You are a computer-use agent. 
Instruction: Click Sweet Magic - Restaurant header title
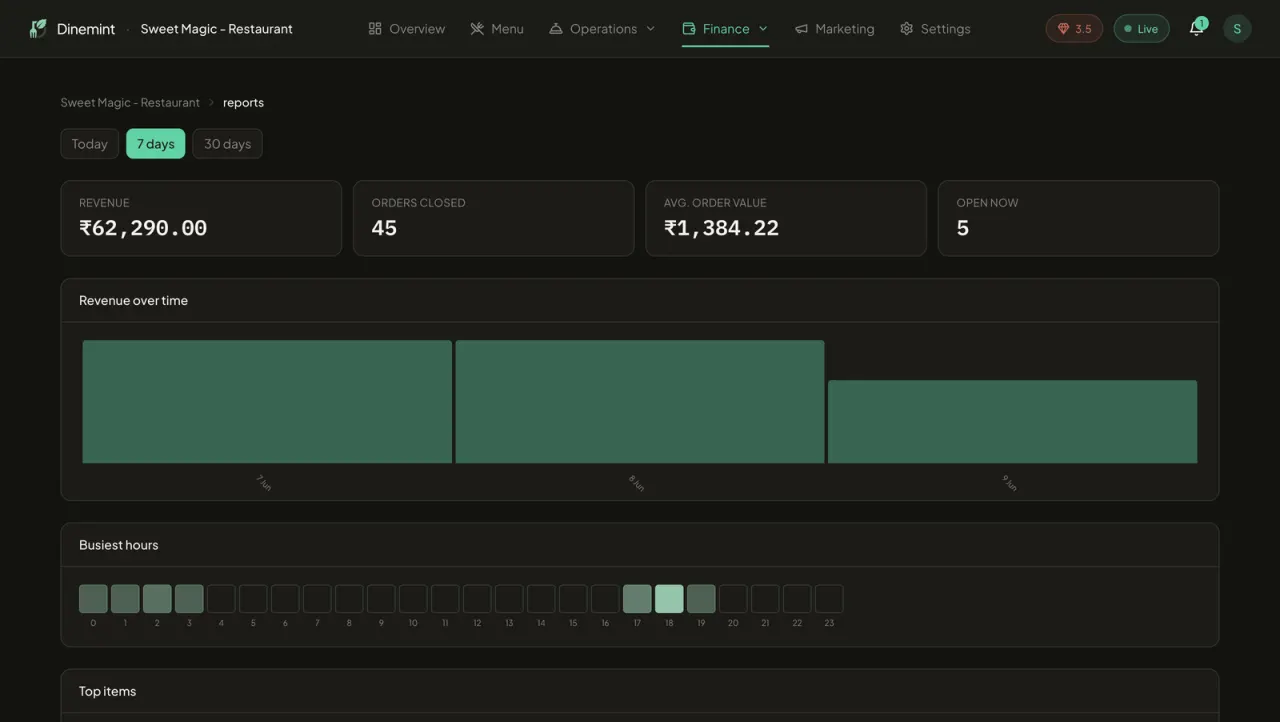tap(217, 29)
